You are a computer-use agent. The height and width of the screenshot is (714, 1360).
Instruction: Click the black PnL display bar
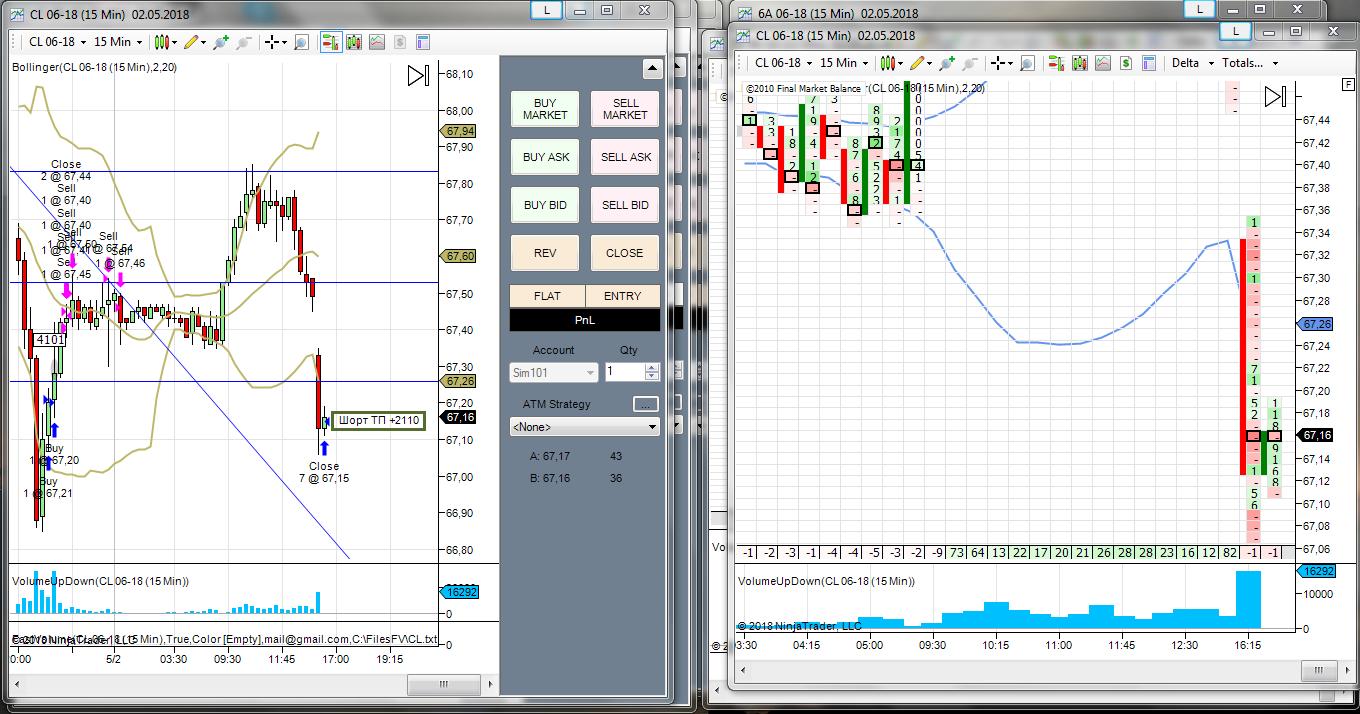pos(585,320)
